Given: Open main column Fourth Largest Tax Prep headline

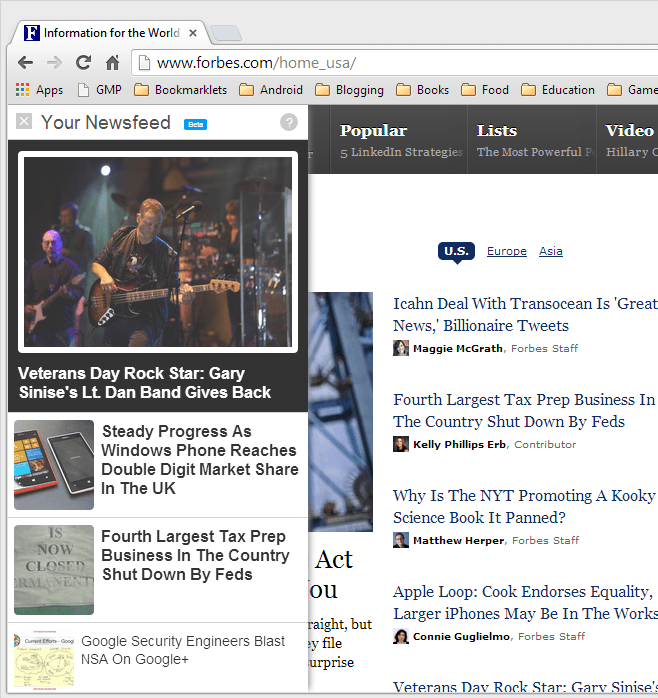Looking at the screenshot, I should [524, 410].
